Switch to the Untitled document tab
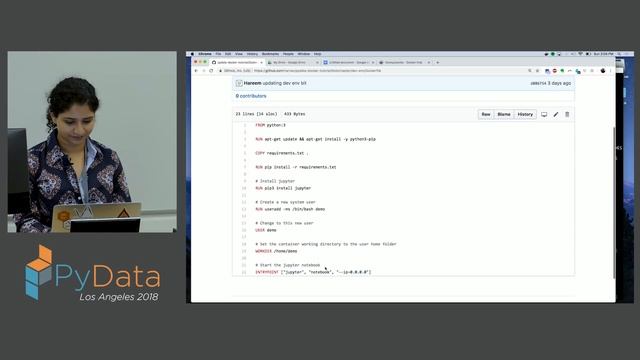This screenshot has height=360, width=640. pyautogui.click(x=349, y=62)
